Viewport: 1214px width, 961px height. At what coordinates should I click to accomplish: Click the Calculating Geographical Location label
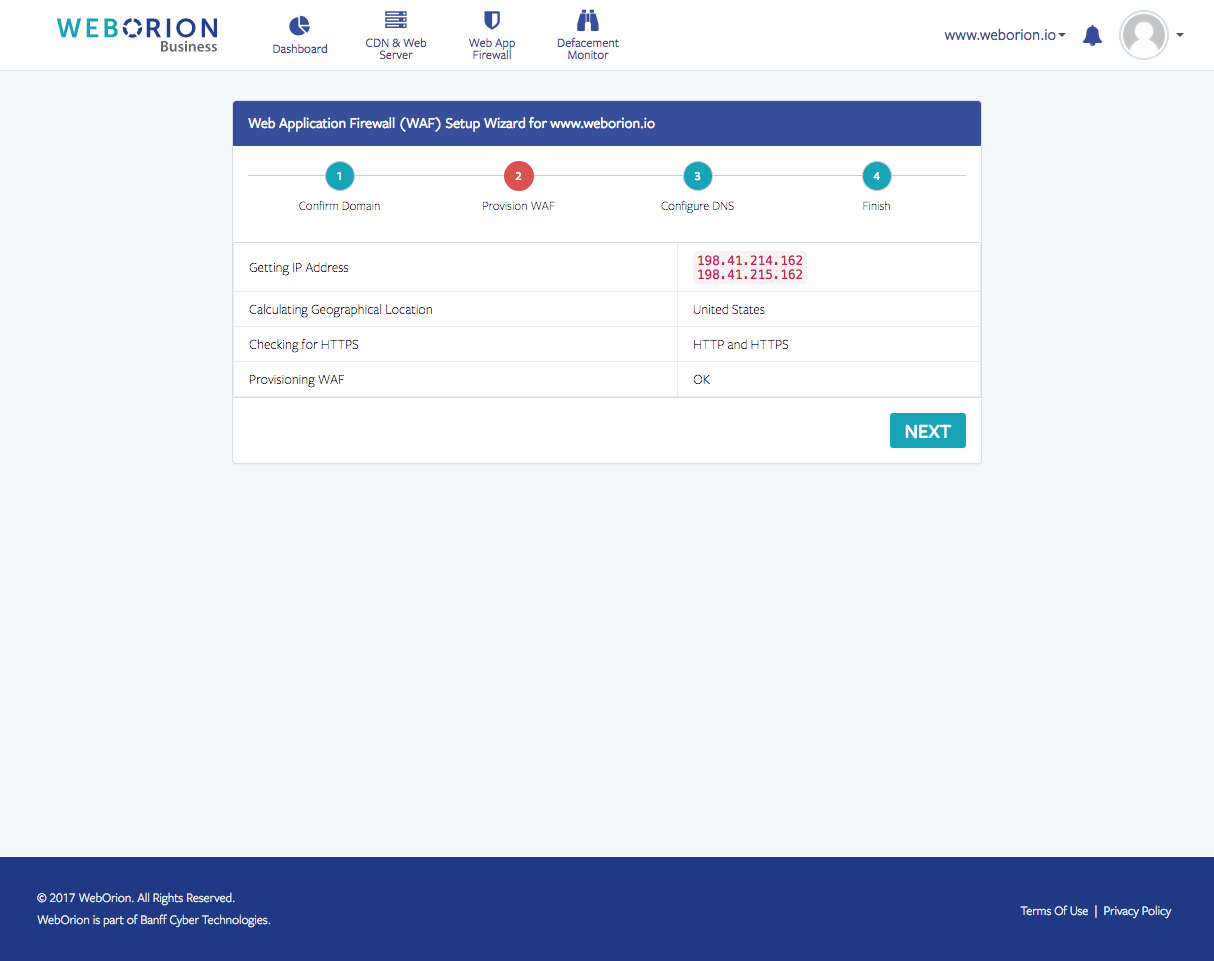click(341, 310)
